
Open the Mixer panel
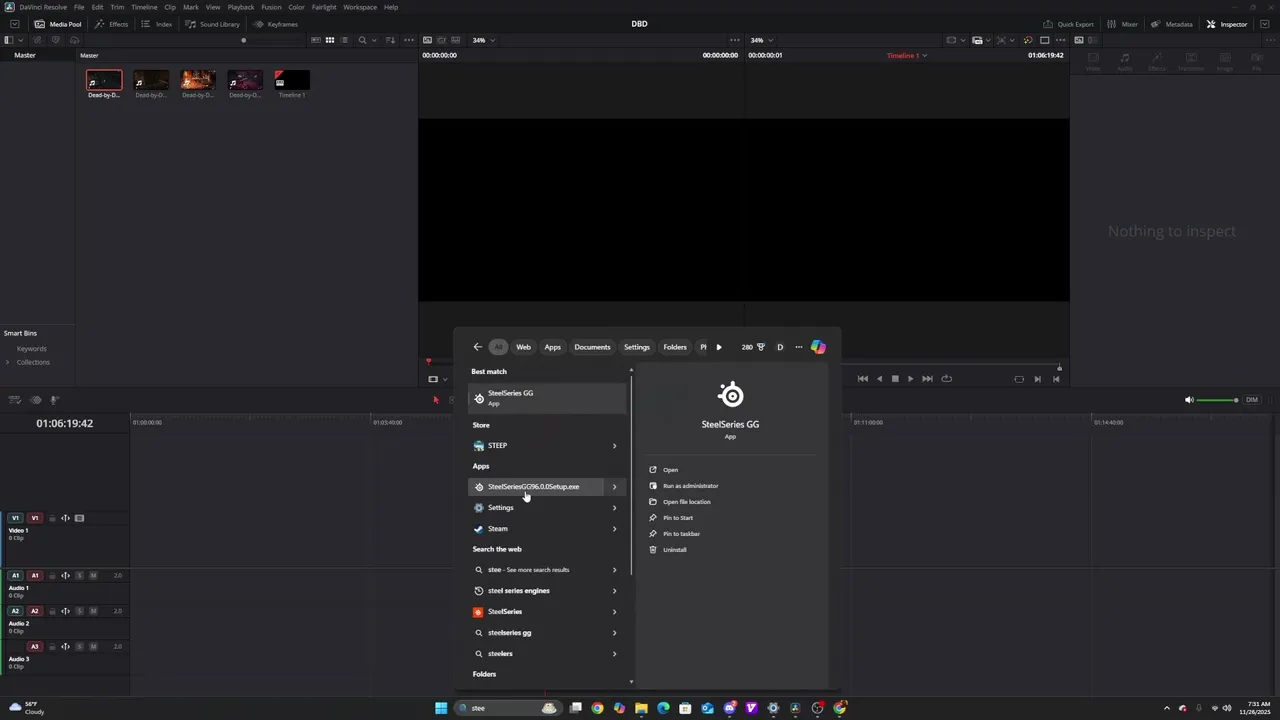coord(1122,24)
